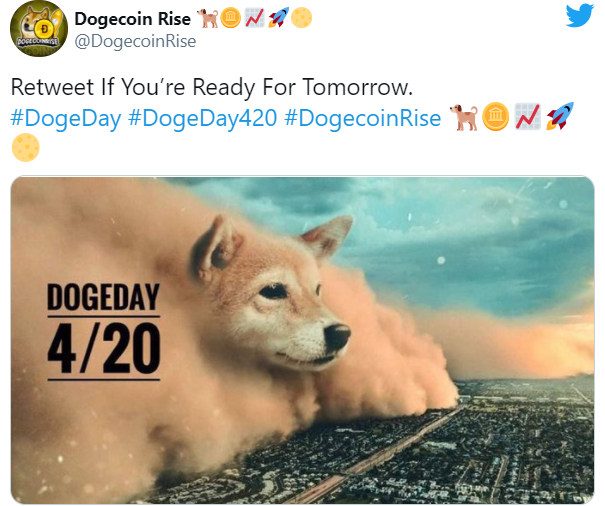Open the @DogecoinRise handle link

(x=135, y=41)
